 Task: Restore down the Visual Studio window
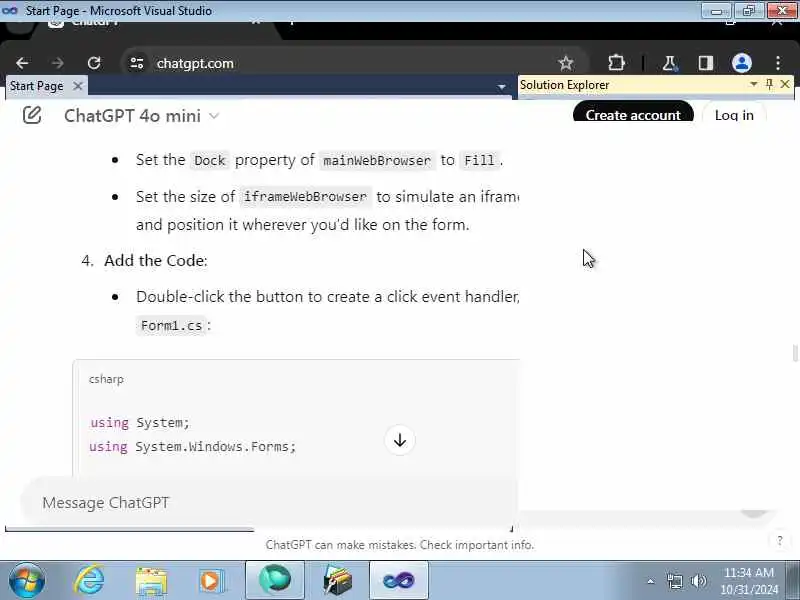[748, 11]
